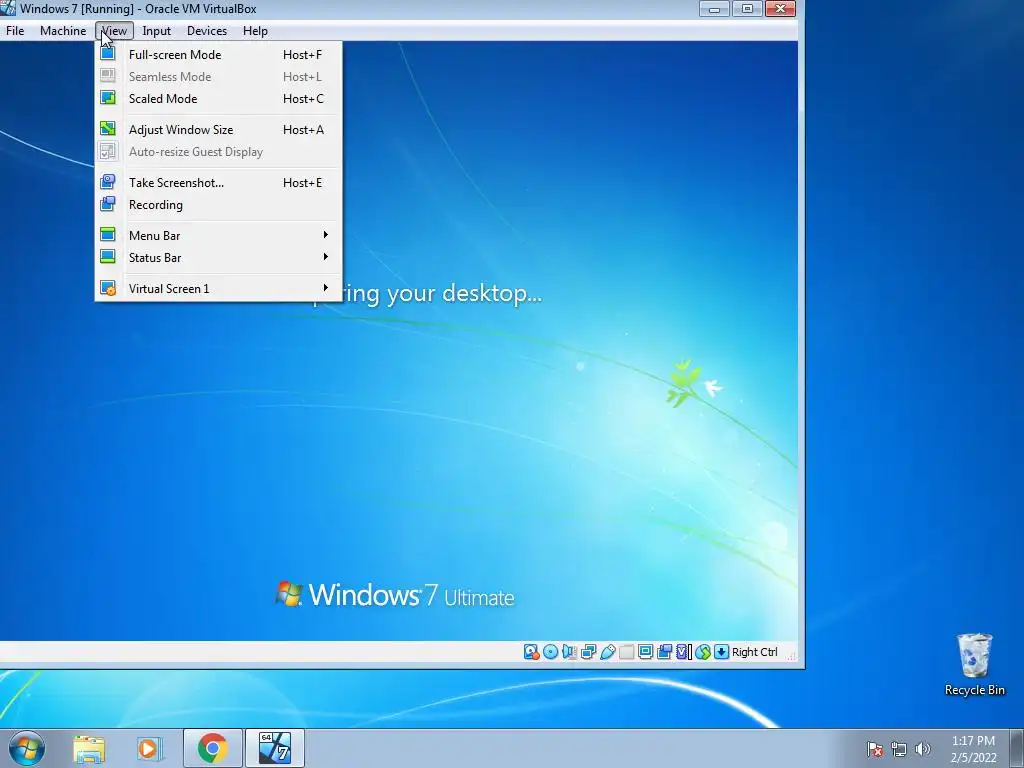Open the Help menu

pos(255,31)
